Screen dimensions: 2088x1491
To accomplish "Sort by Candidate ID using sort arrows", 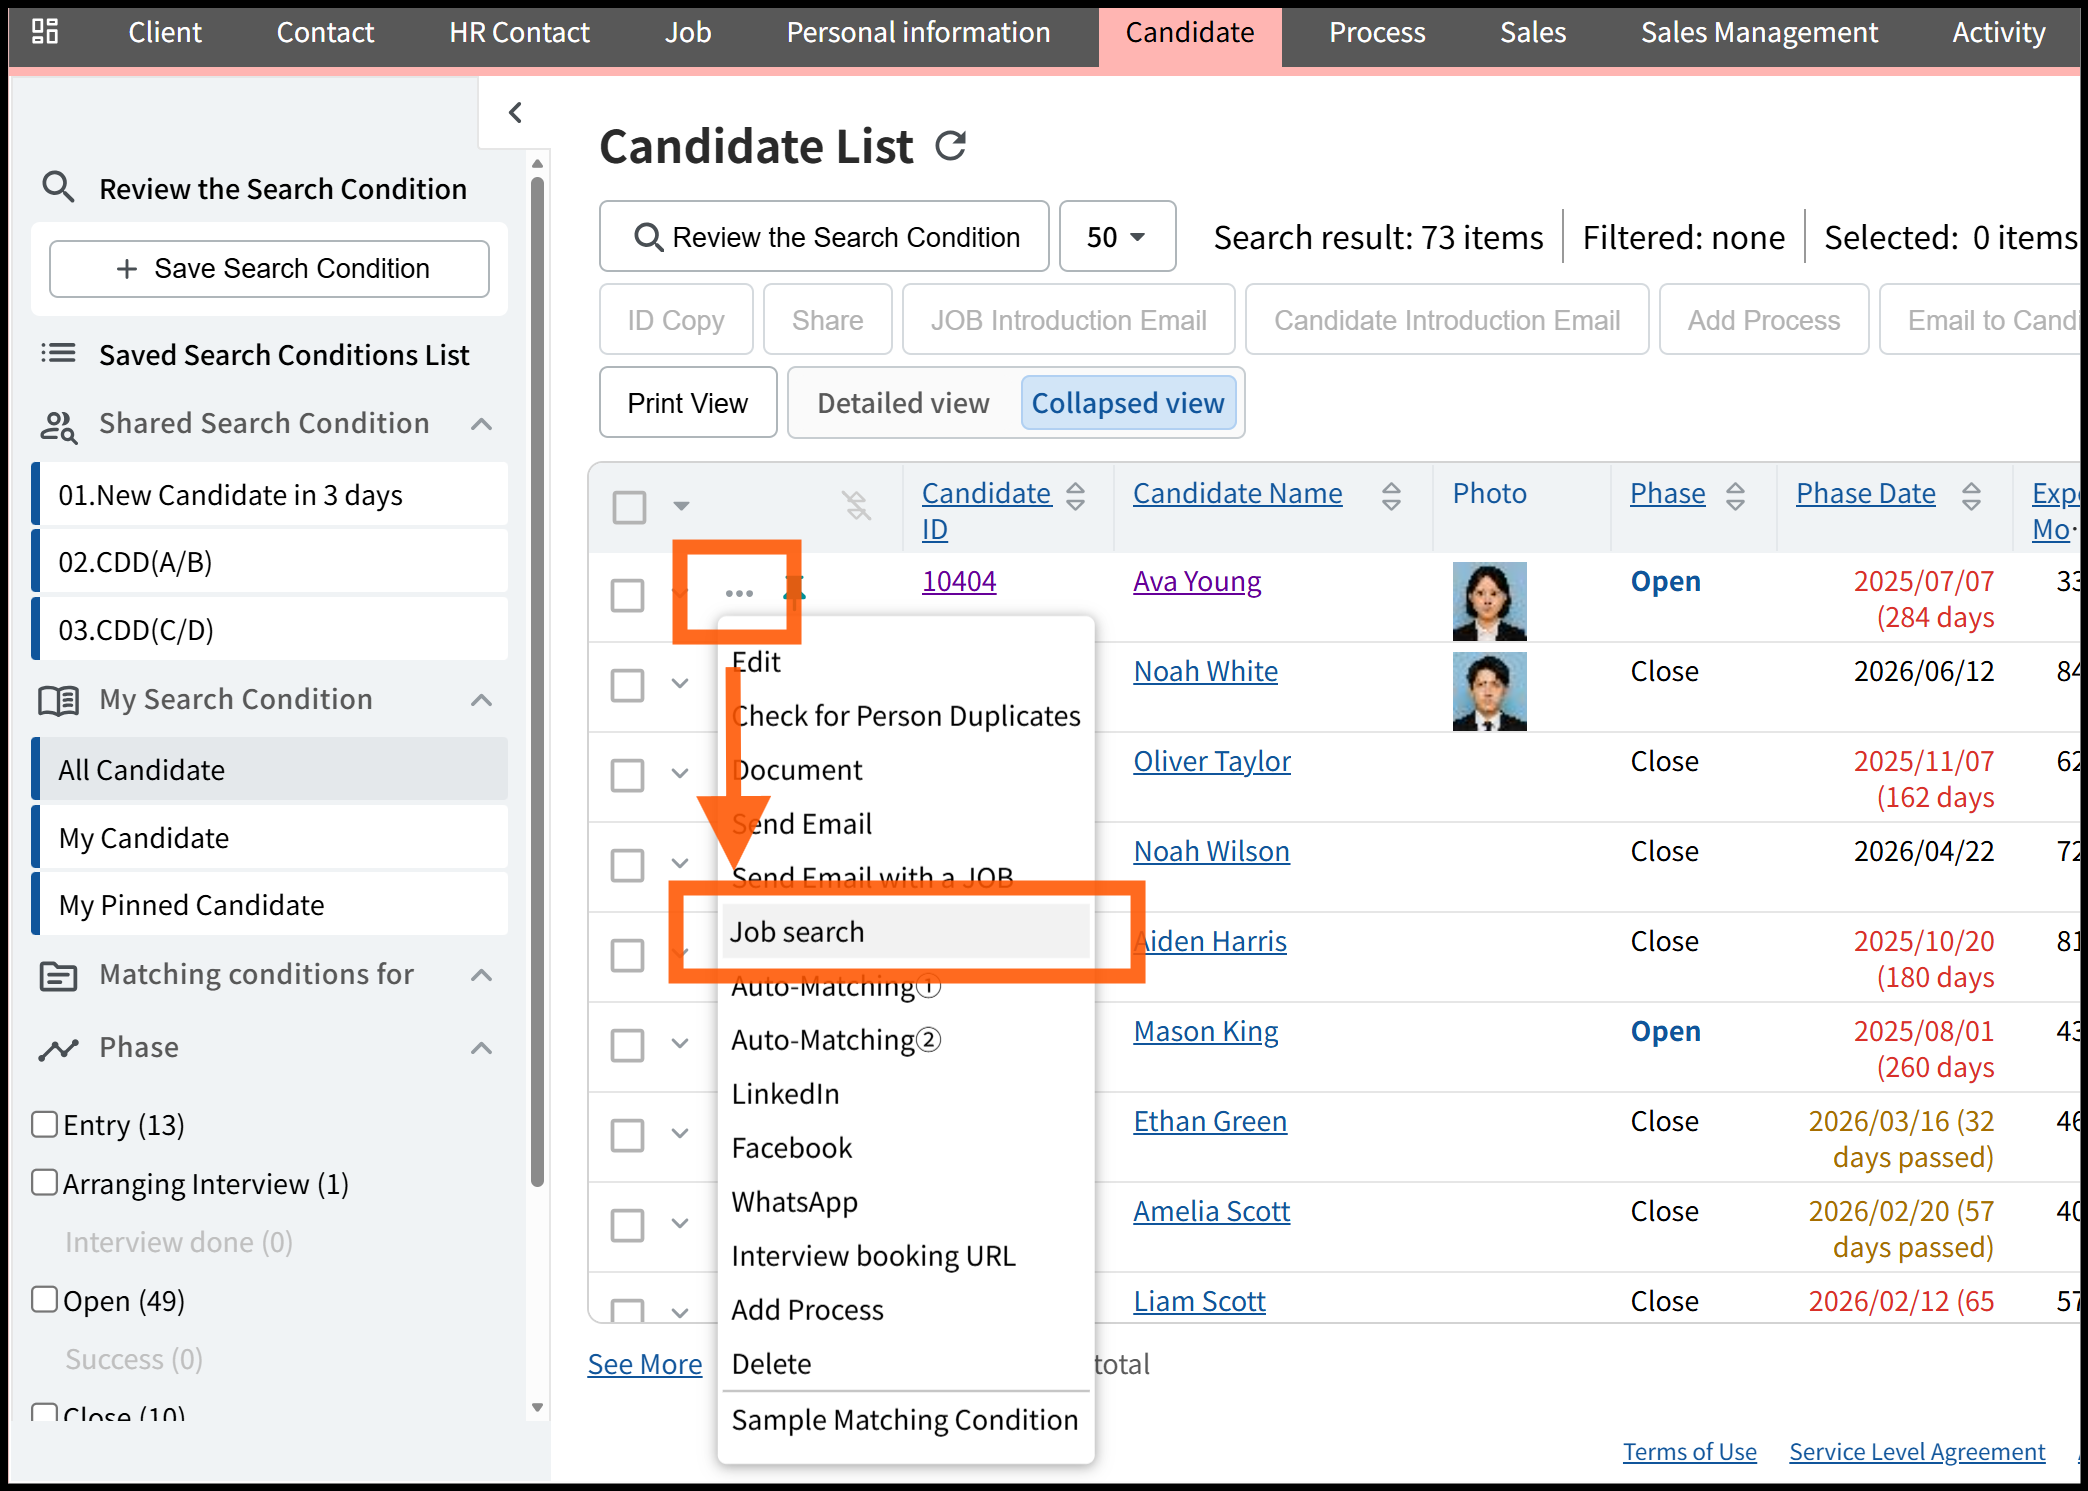I will click(x=1076, y=496).
